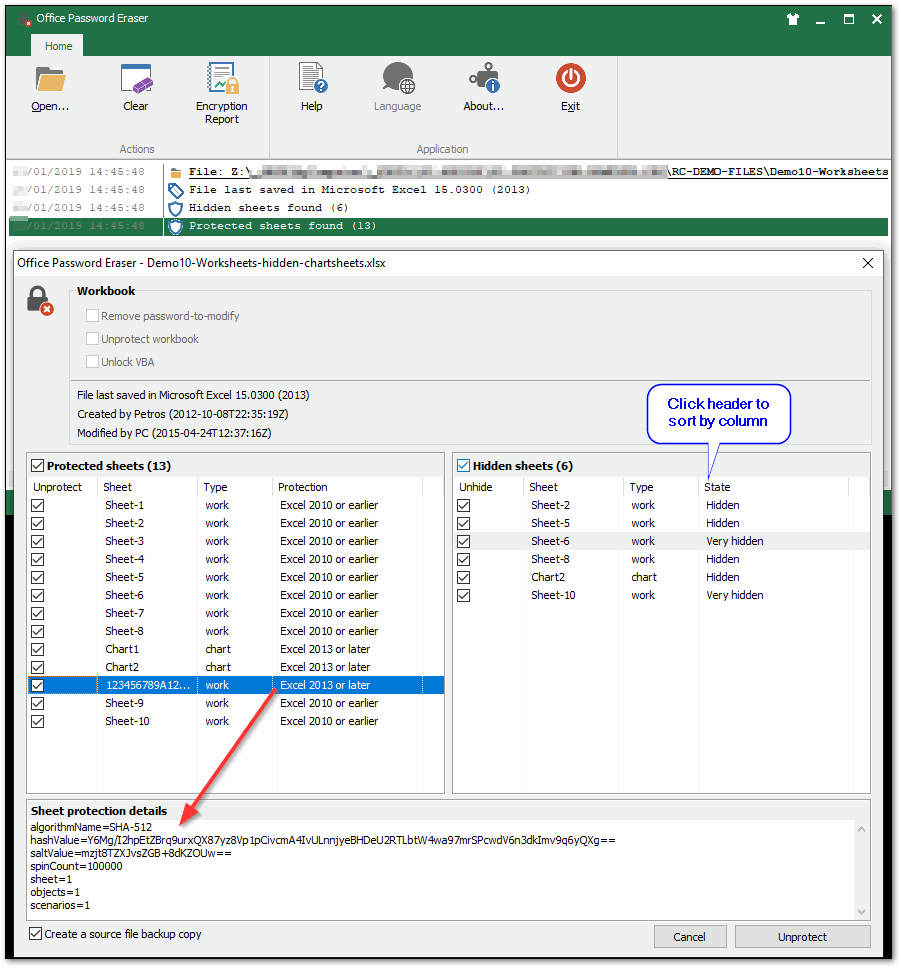Uncheck Unprotect for Sheet-1
Viewport: 901px width, 968px height.
[38, 506]
